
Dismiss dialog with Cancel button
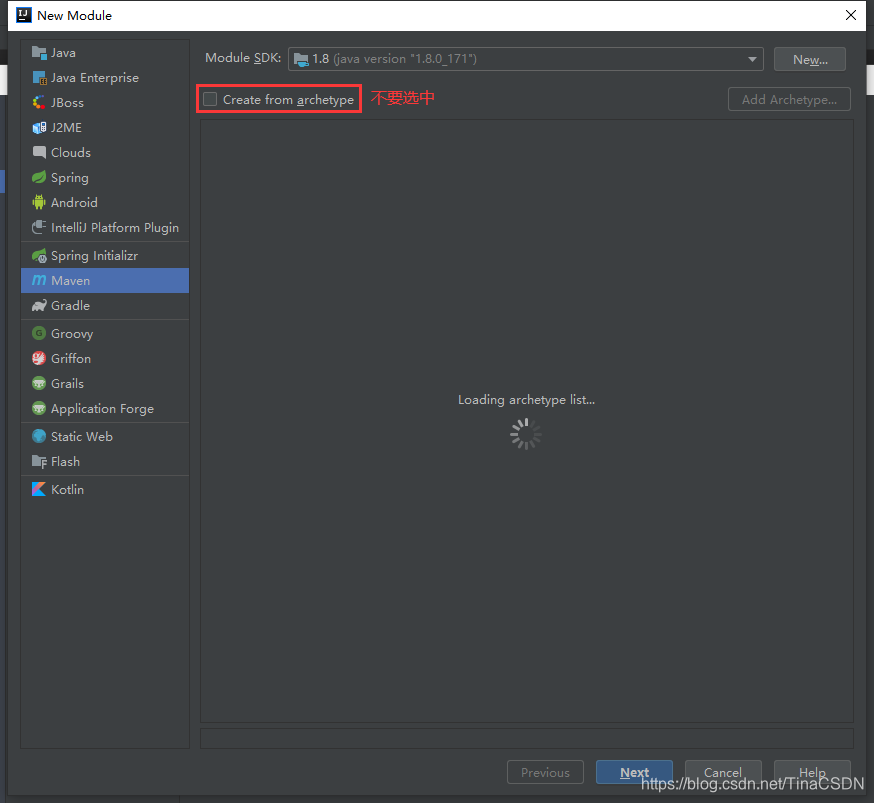tap(723, 772)
